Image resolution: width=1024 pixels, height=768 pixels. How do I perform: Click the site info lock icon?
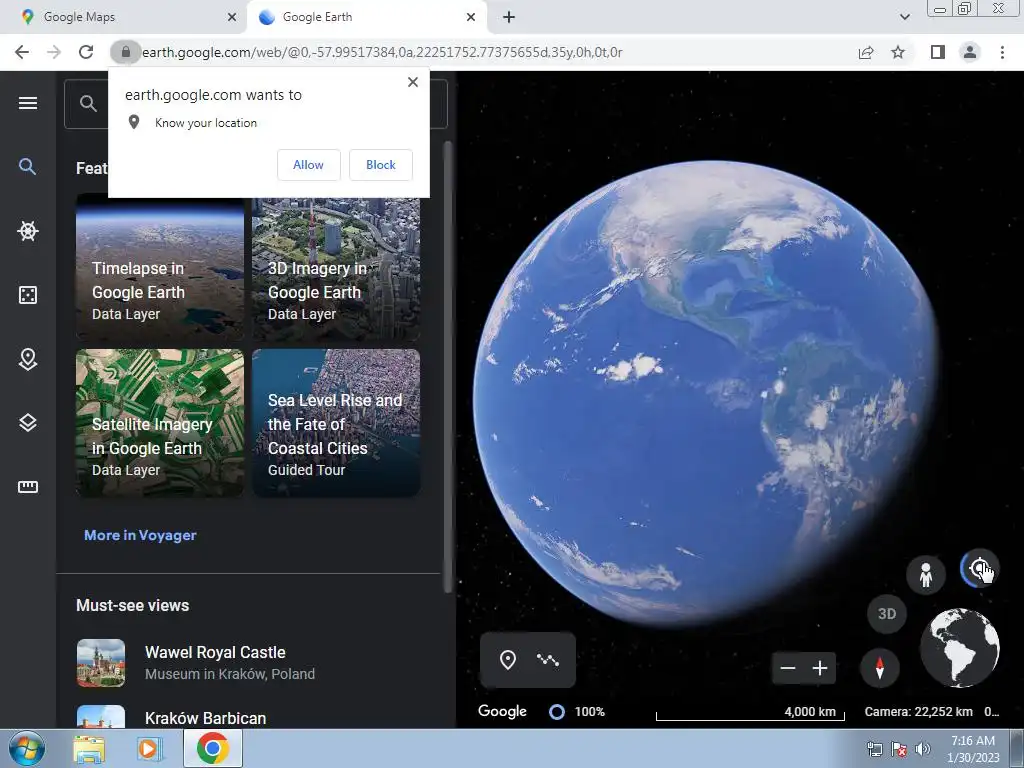point(125,52)
